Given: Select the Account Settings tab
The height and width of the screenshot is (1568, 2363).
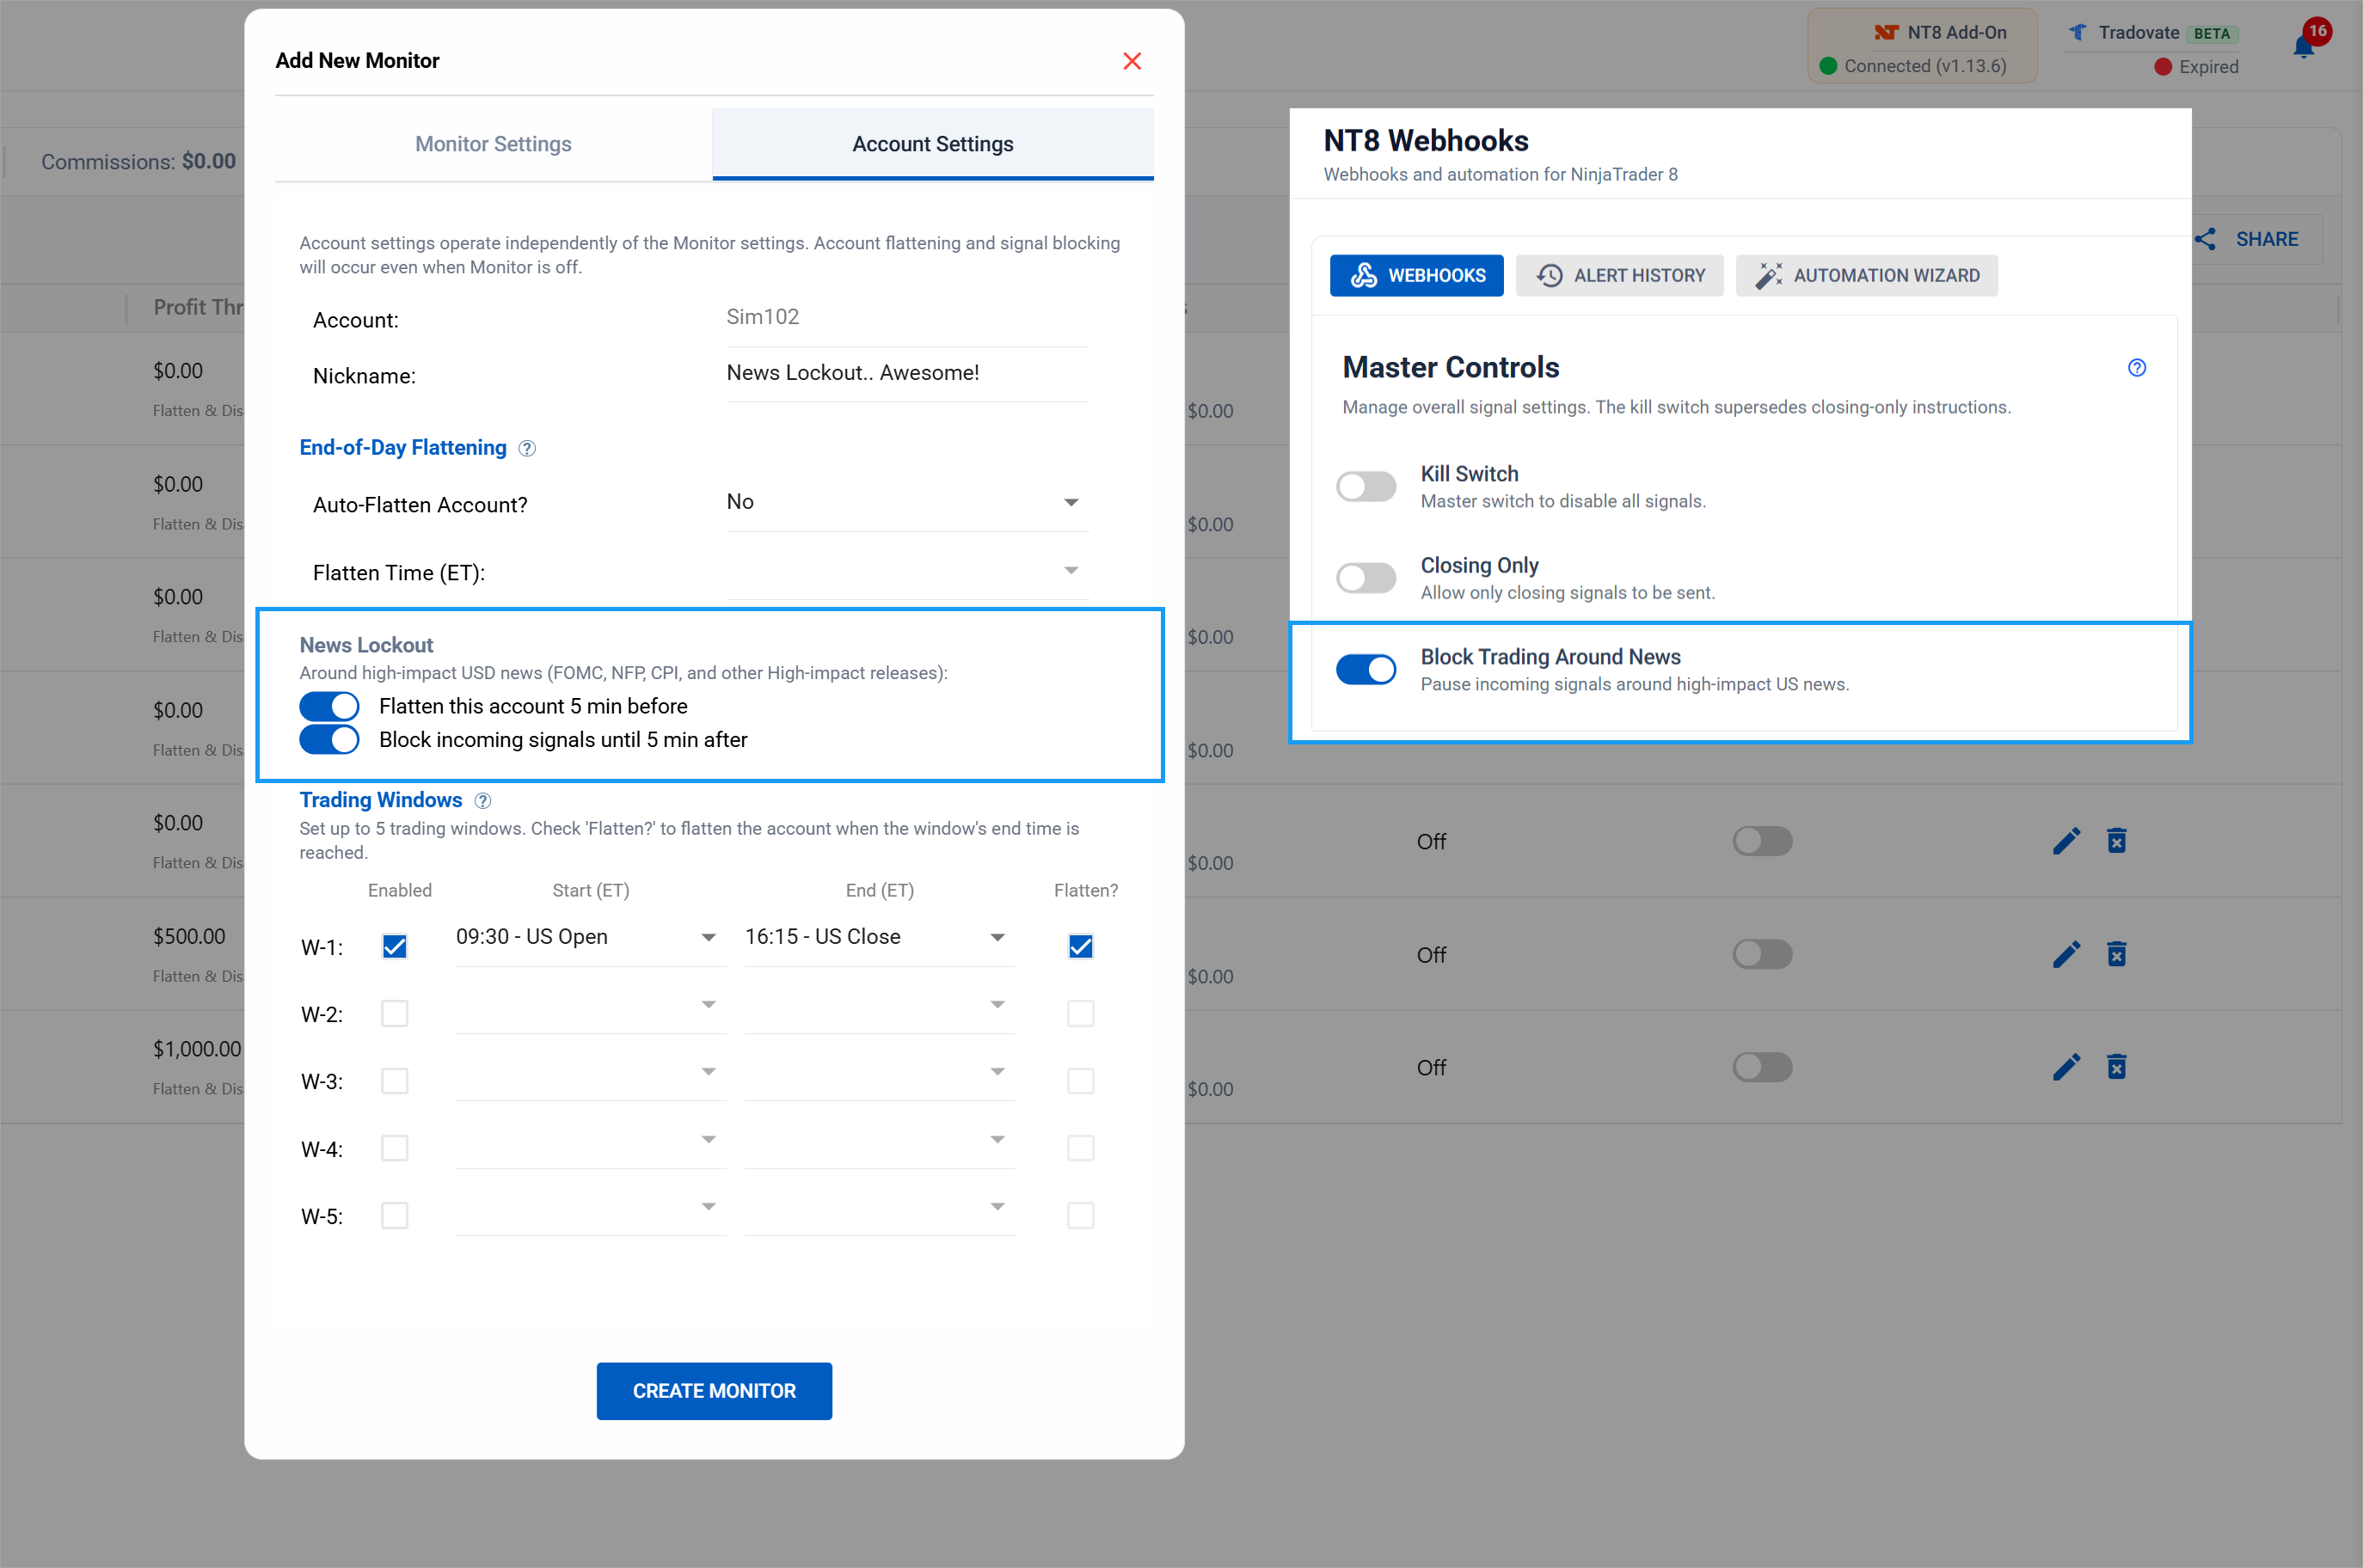Looking at the screenshot, I should [x=932, y=144].
